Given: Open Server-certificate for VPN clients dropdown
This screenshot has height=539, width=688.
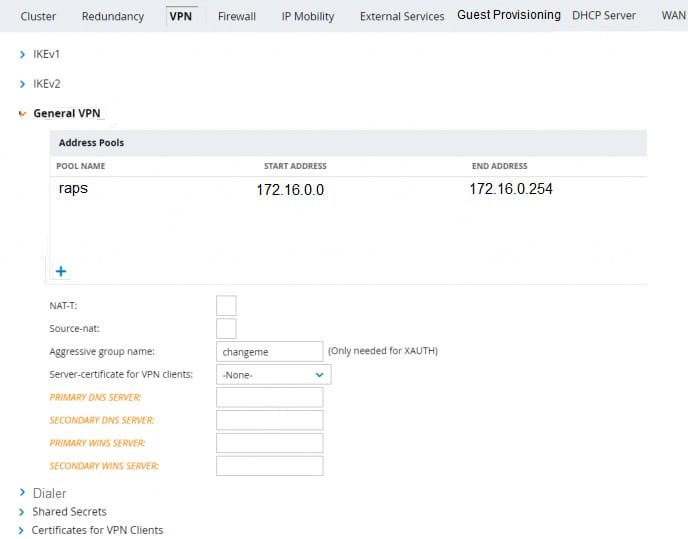Looking at the screenshot, I should tap(273, 374).
